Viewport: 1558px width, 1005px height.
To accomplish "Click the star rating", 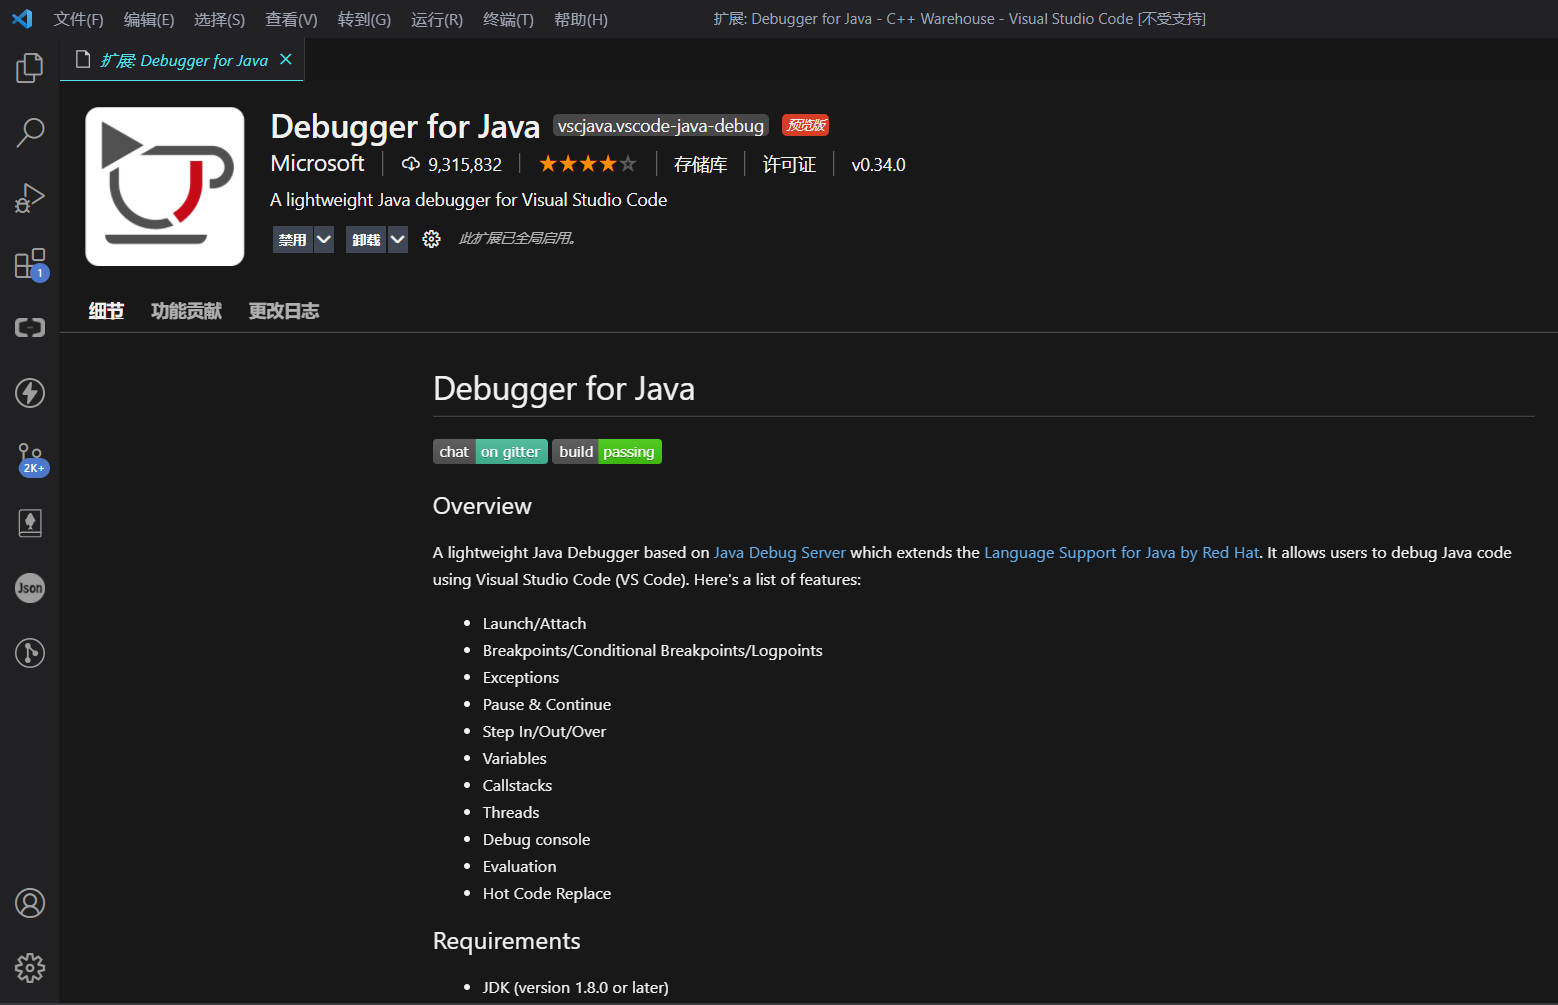I will point(588,164).
